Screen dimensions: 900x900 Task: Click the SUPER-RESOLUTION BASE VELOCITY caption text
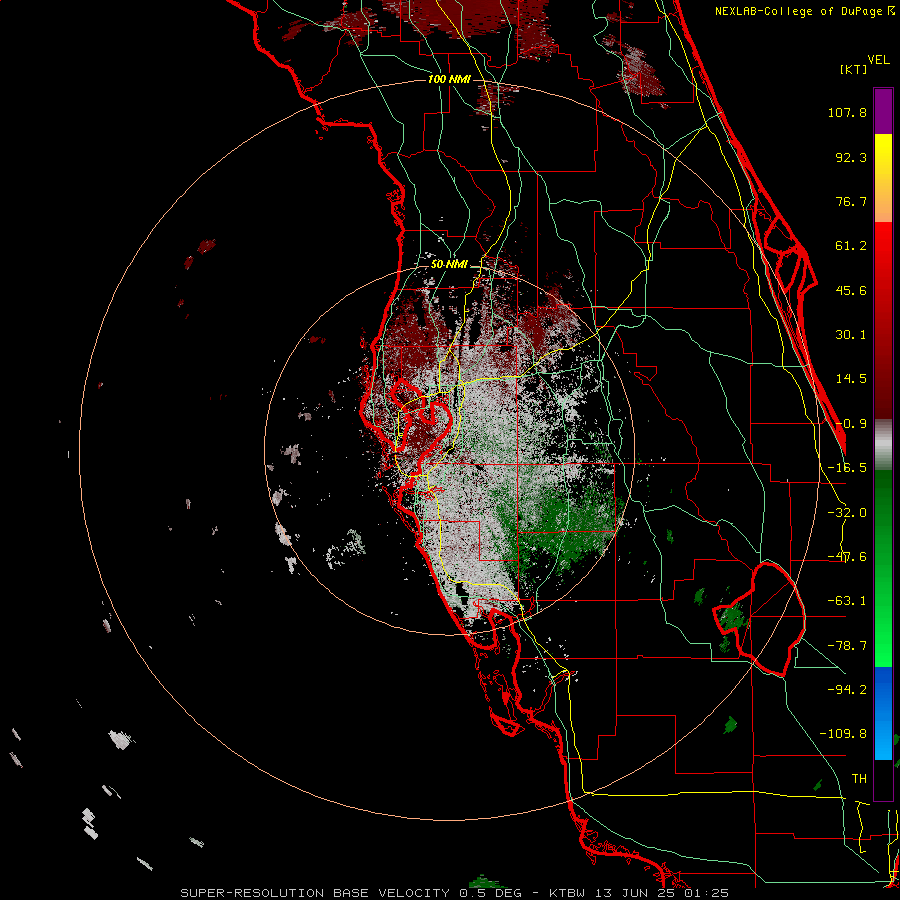(315, 893)
